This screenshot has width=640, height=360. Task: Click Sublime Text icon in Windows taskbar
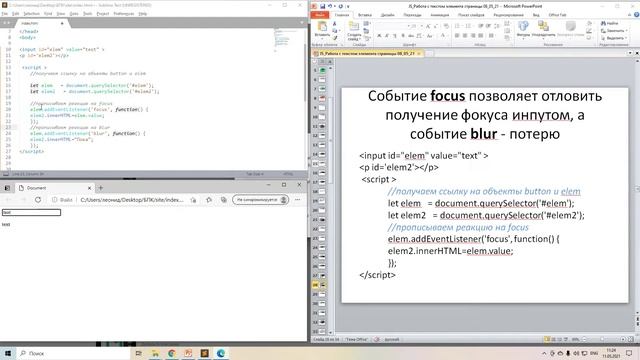204,353
